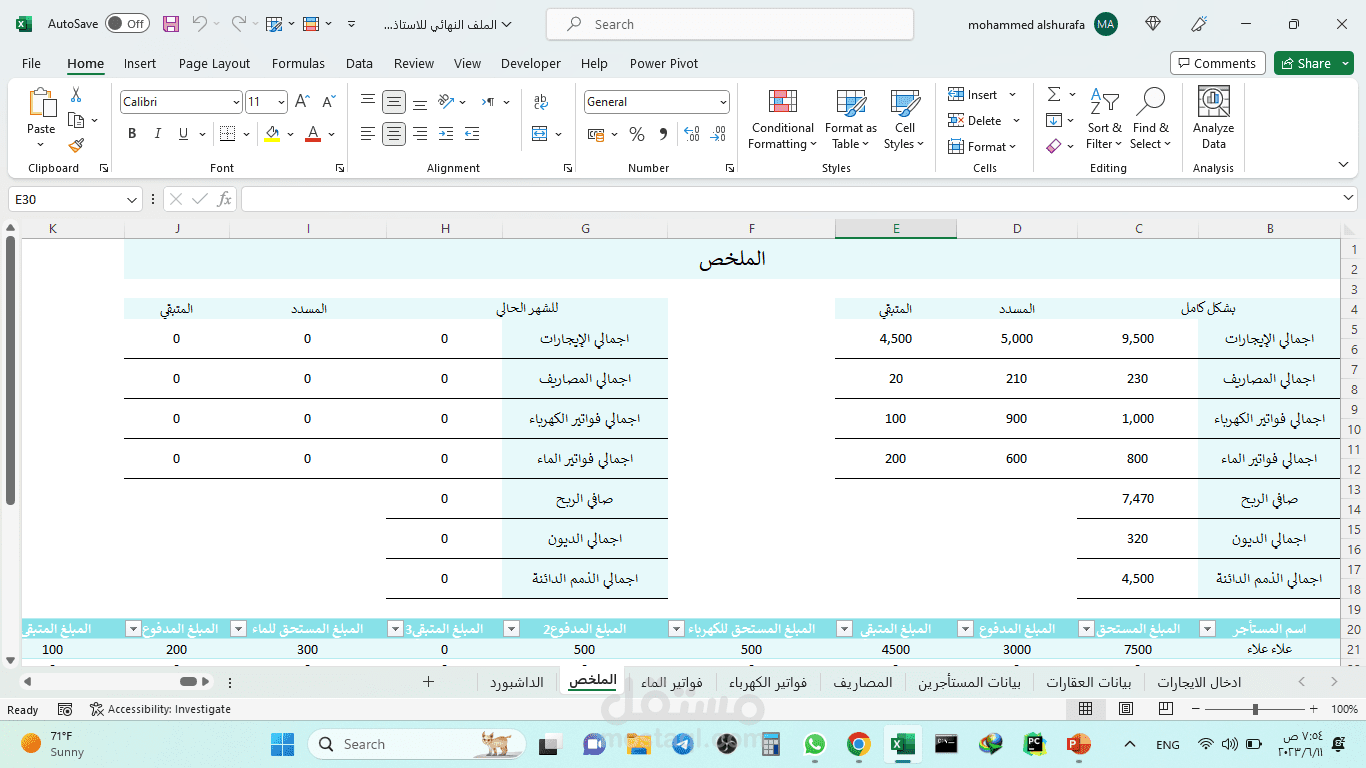Open the Power Pivot ribbon tab
Viewport: 1366px width, 768px height.
click(664, 63)
